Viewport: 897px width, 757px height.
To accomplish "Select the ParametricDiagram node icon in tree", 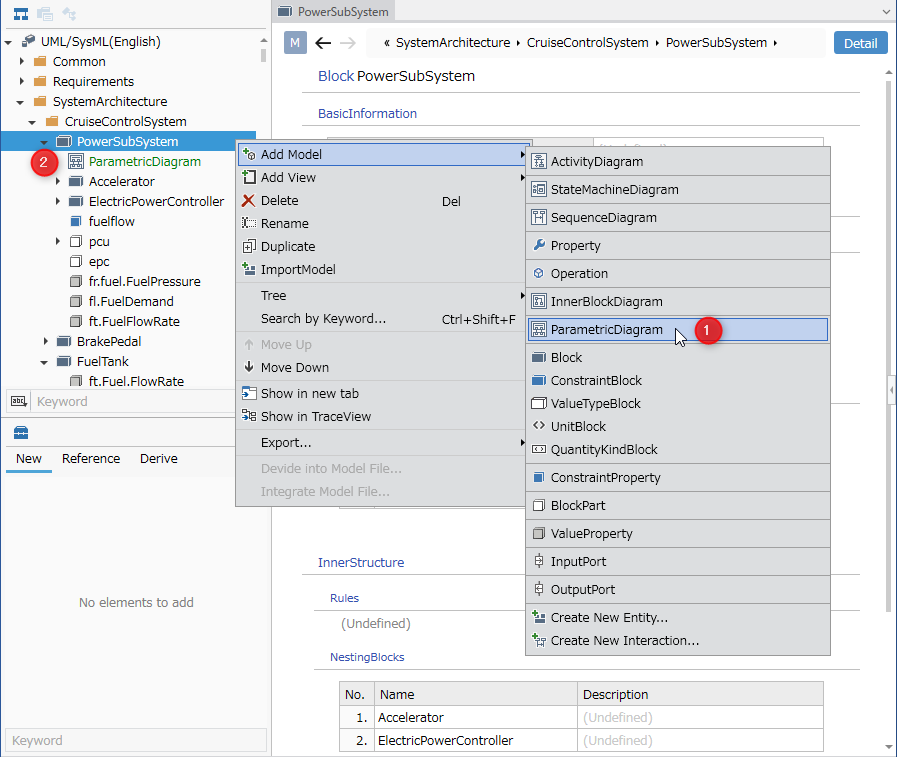I will [76, 161].
